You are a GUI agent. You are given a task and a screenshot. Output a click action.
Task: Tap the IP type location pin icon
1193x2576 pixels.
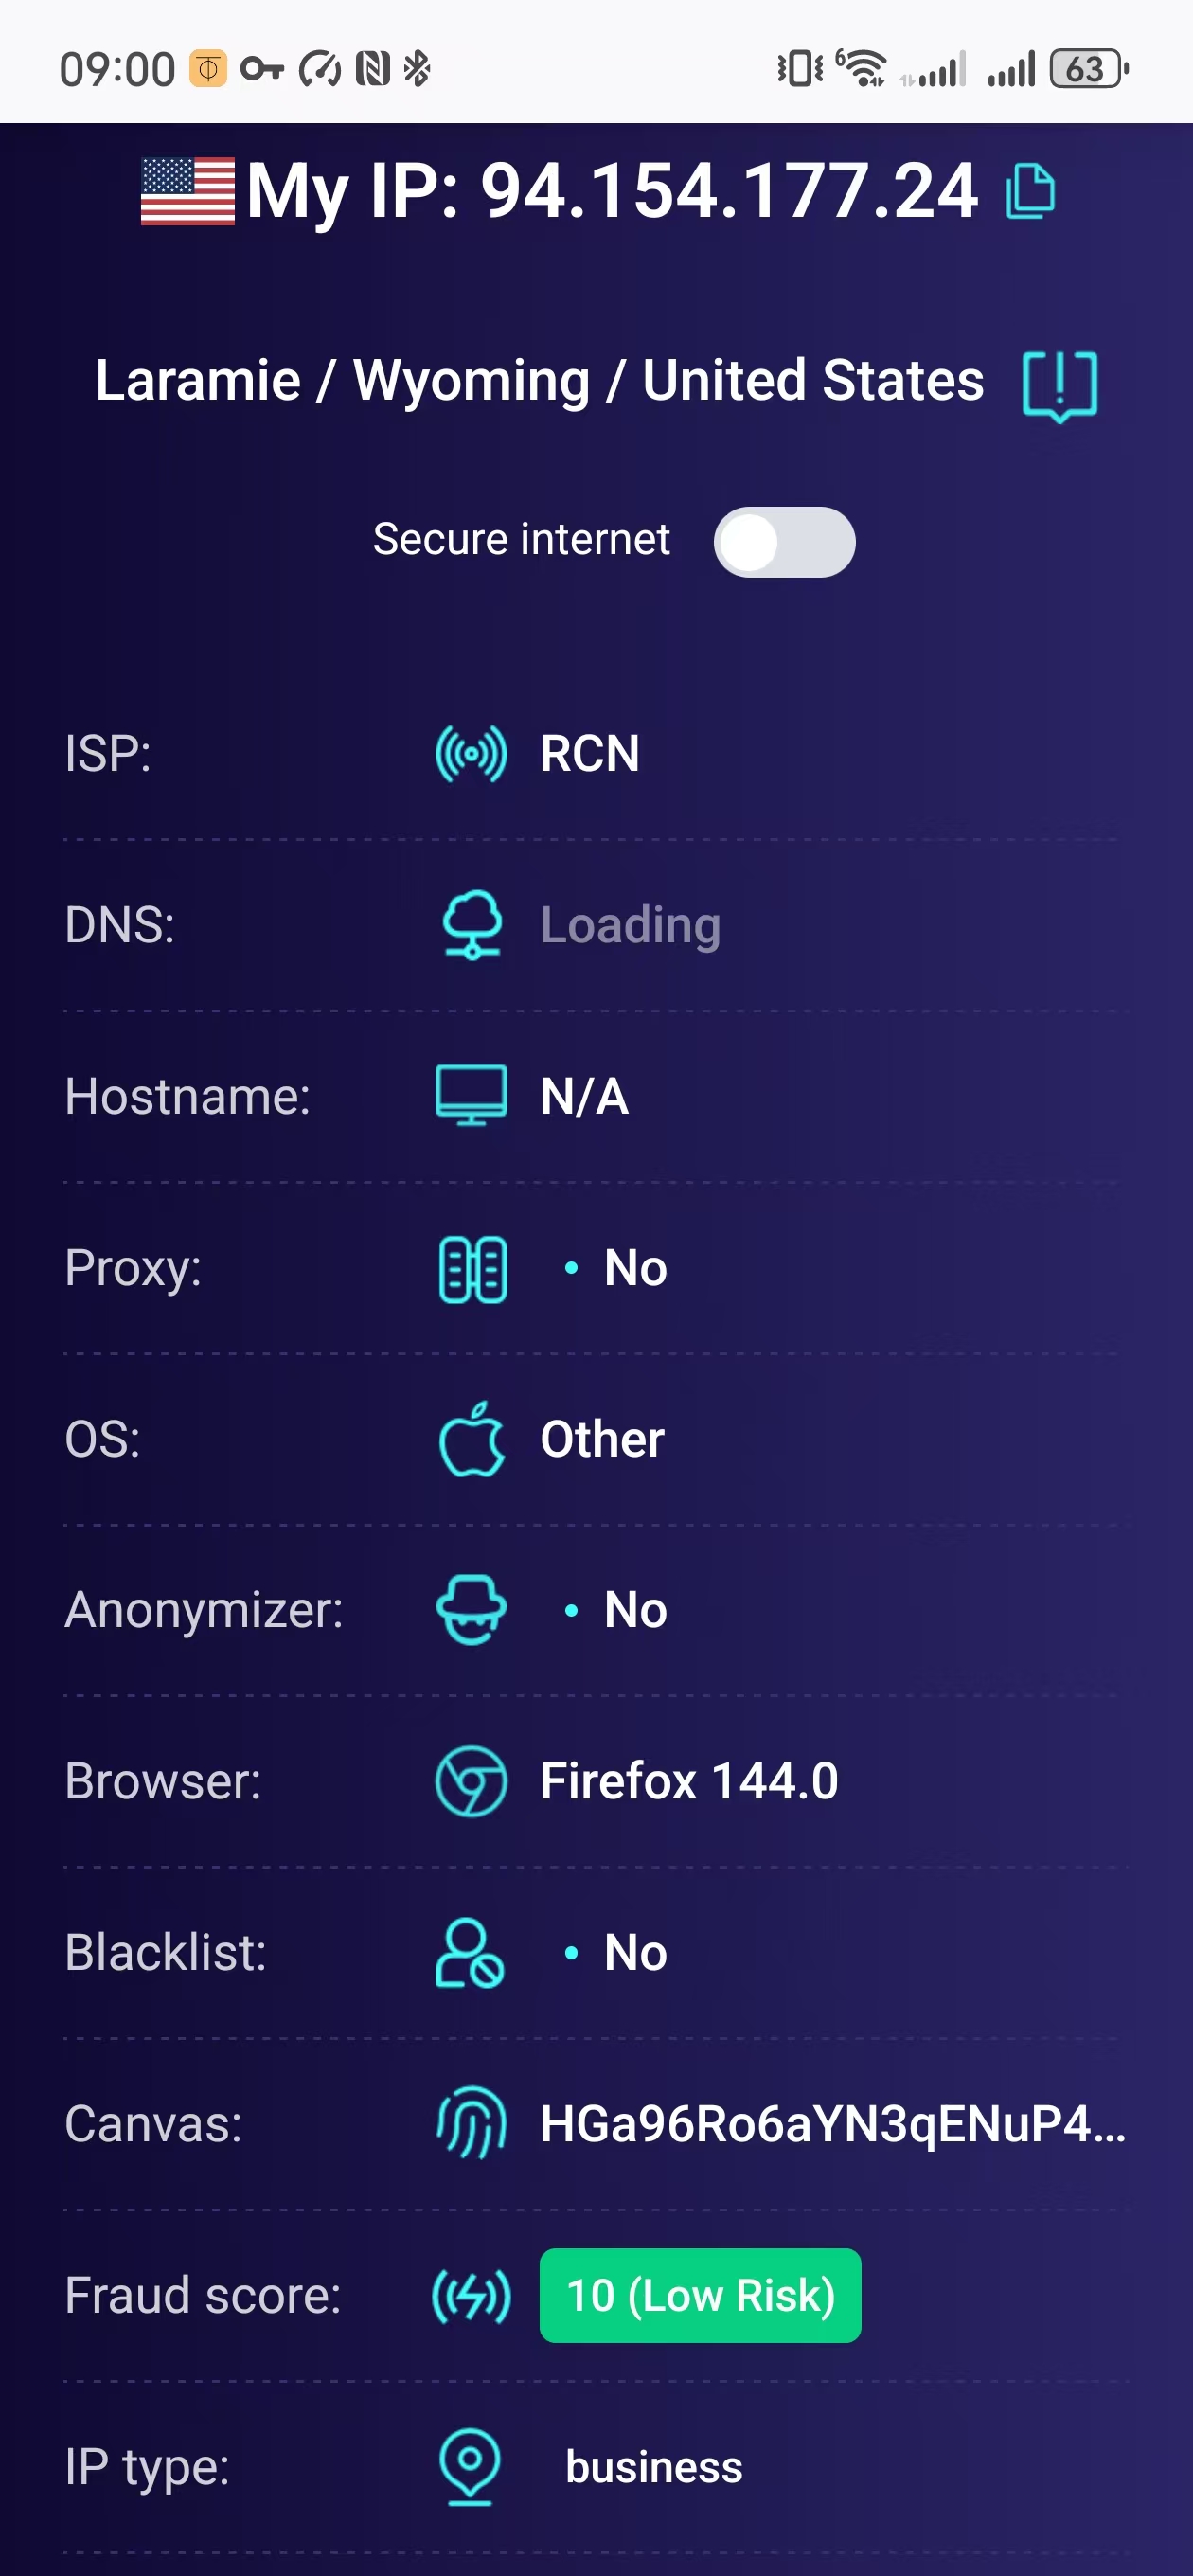click(470, 2466)
